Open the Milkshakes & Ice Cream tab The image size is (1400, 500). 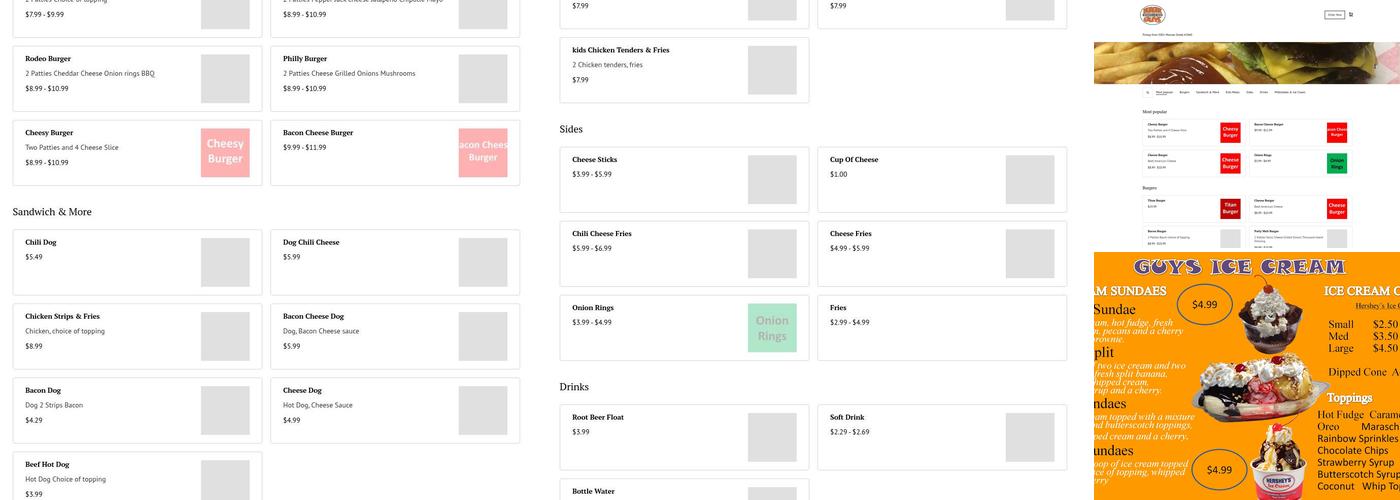coord(1289,92)
